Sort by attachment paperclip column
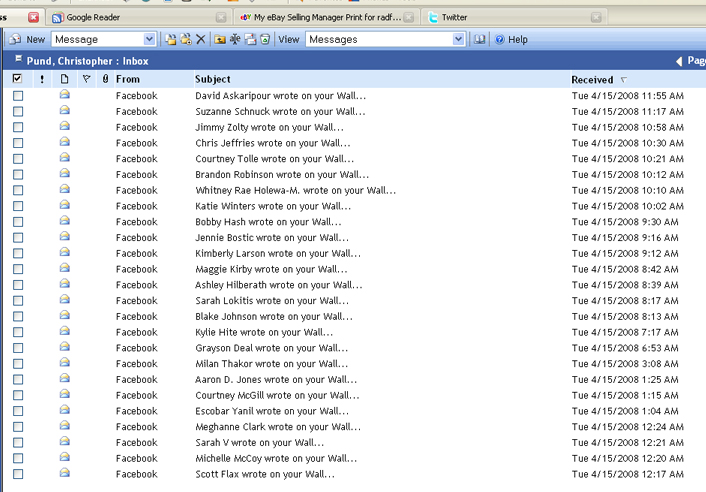This screenshot has width=706, height=492. tap(105, 79)
